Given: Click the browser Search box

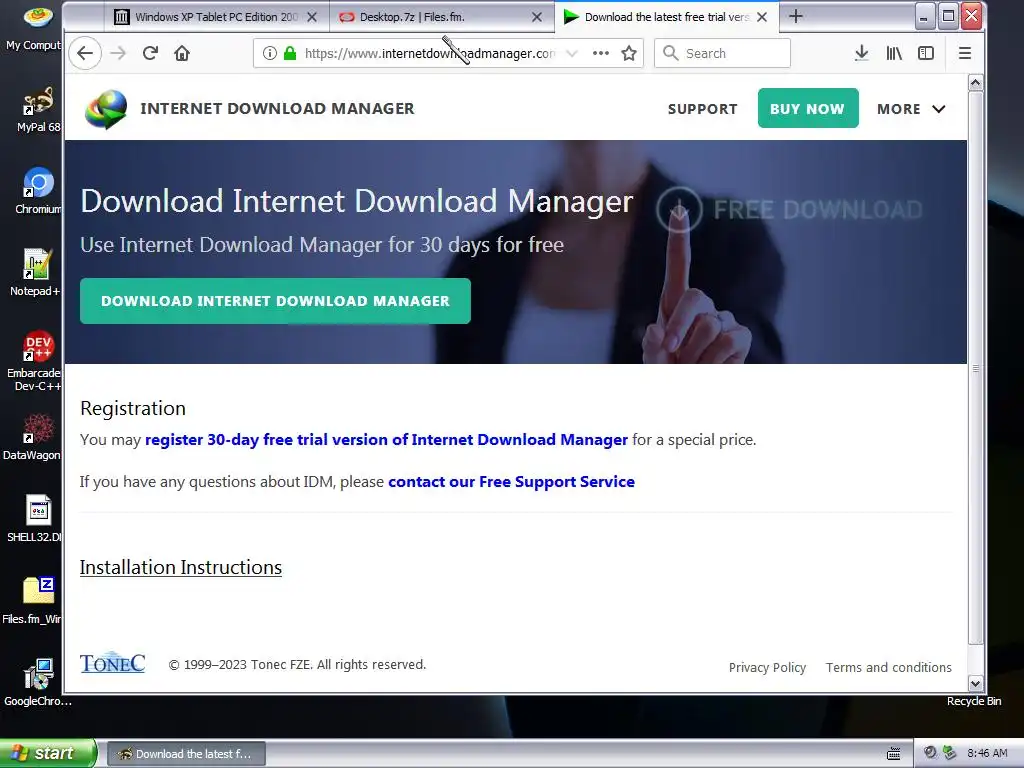Looking at the screenshot, I should (x=722, y=53).
